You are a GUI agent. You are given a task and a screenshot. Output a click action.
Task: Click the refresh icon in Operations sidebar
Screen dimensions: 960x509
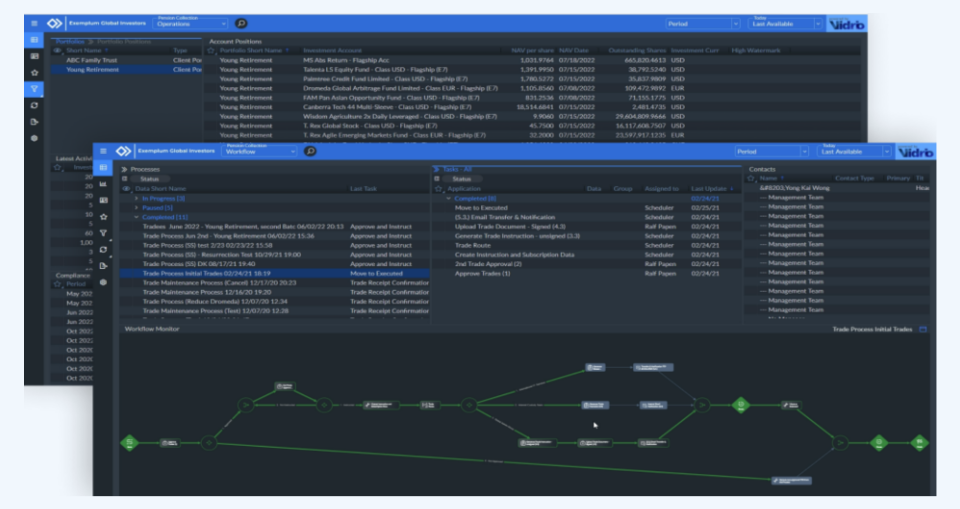[34, 105]
